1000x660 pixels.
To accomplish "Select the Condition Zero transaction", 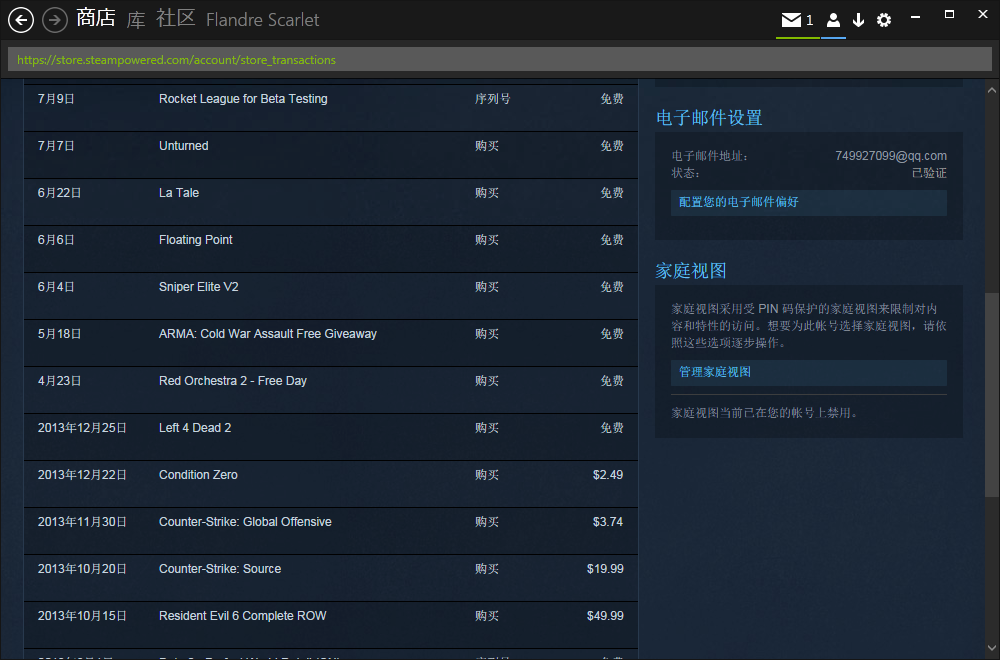I will click(x=331, y=484).
